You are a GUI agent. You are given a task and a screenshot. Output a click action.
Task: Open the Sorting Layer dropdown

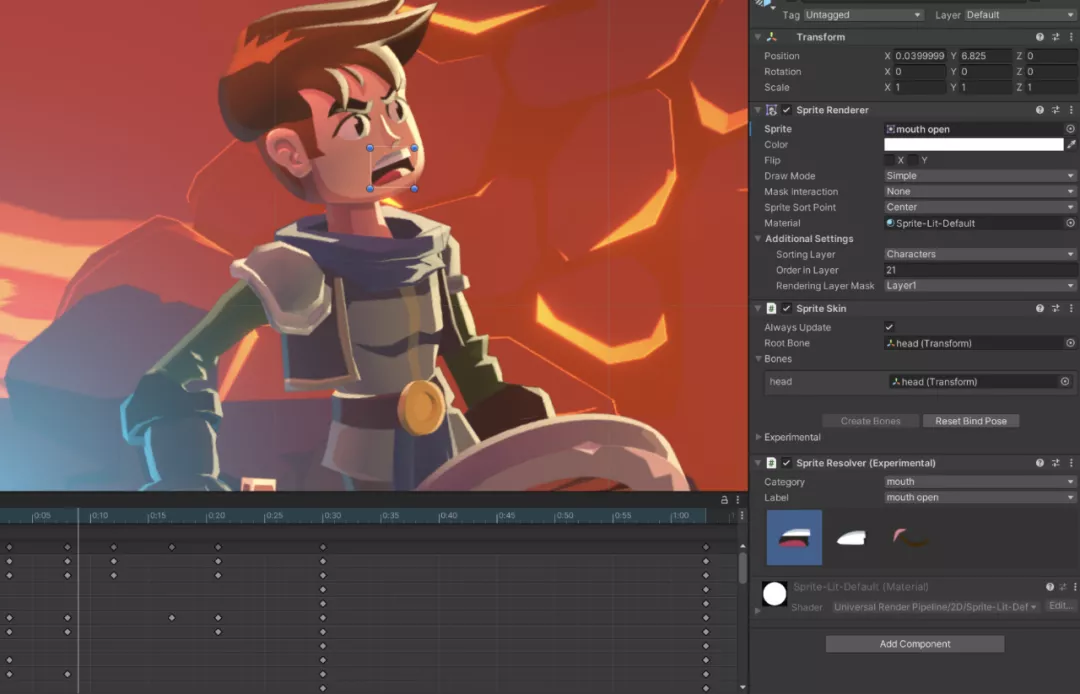pyautogui.click(x=978, y=254)
